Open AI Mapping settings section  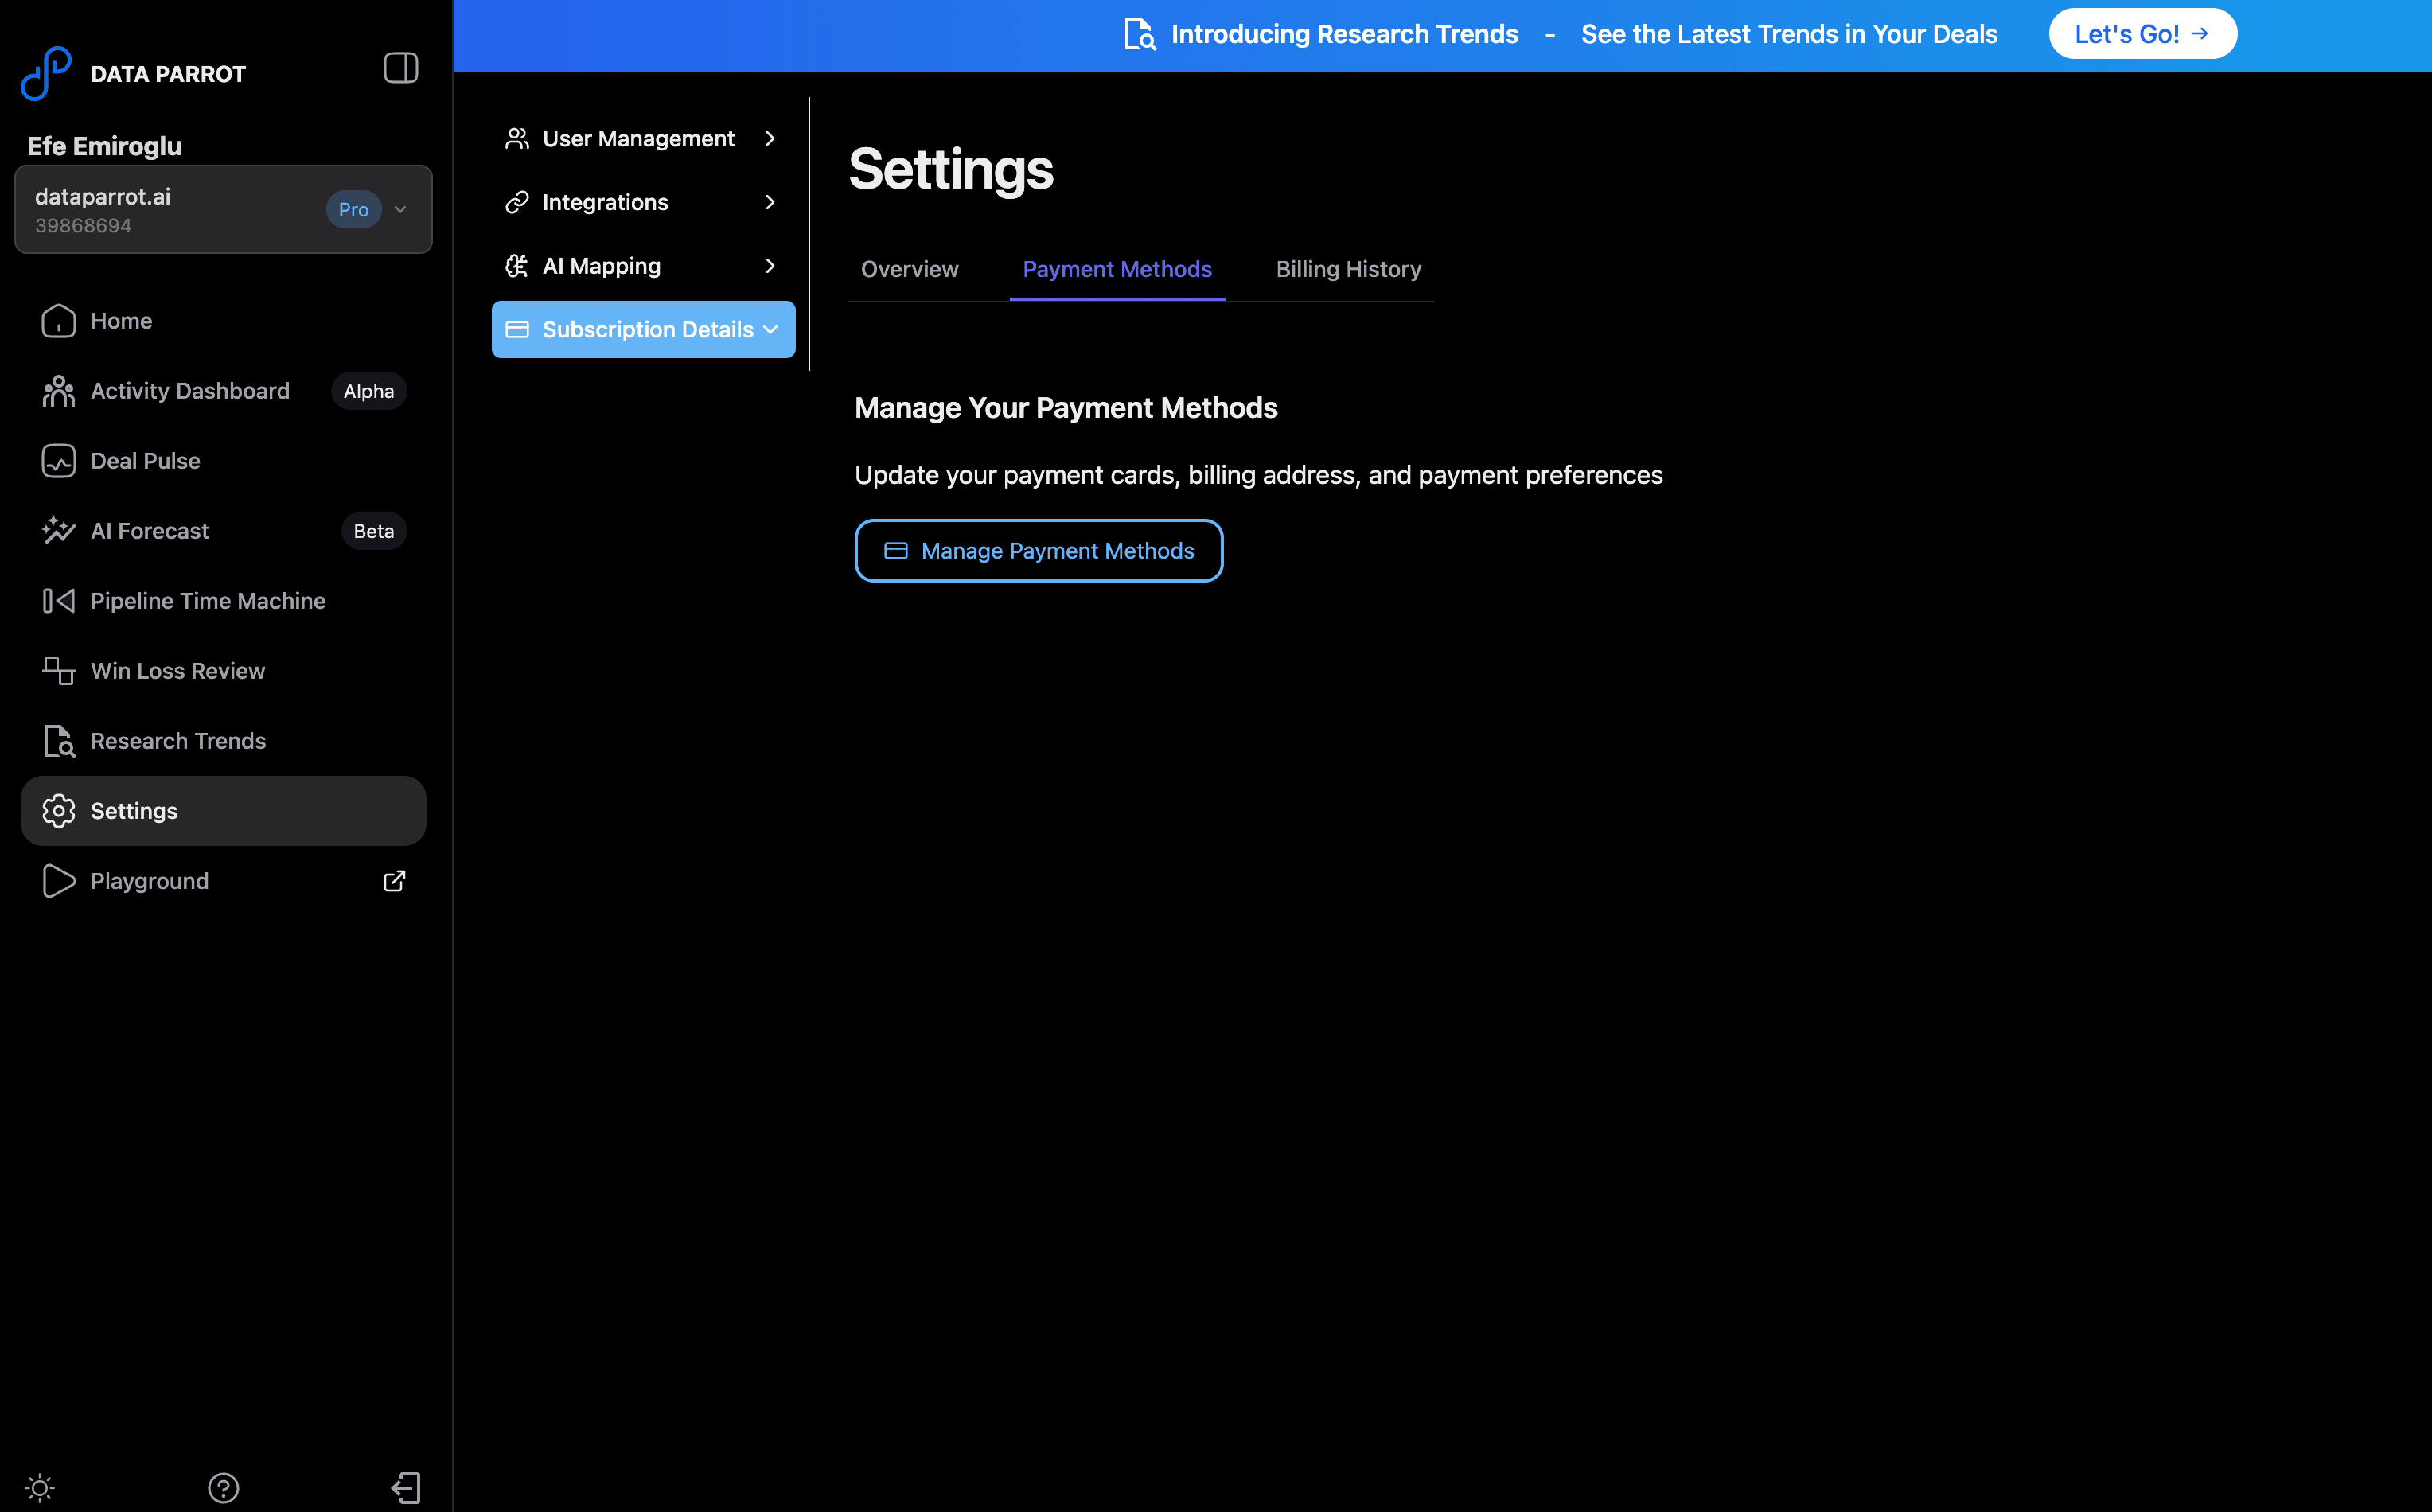point(643,266)
